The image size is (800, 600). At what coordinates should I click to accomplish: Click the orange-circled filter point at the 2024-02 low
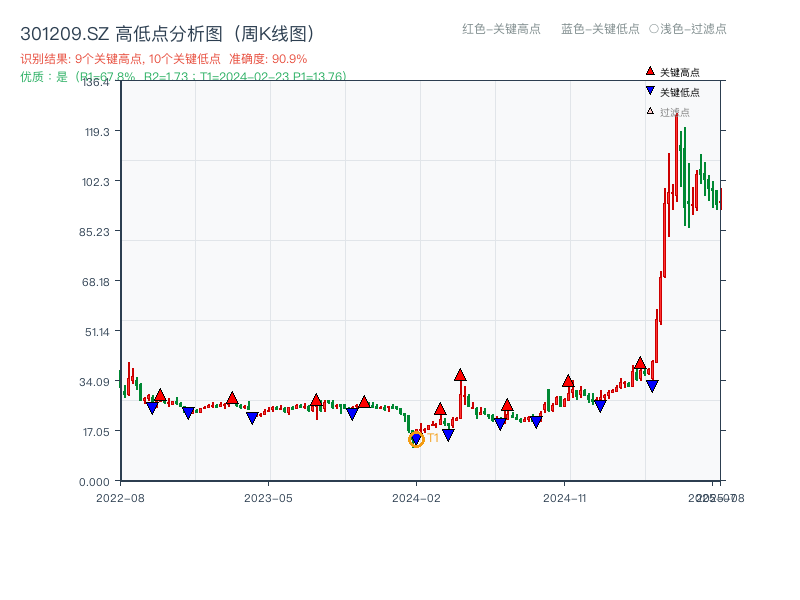click(415, 438)
